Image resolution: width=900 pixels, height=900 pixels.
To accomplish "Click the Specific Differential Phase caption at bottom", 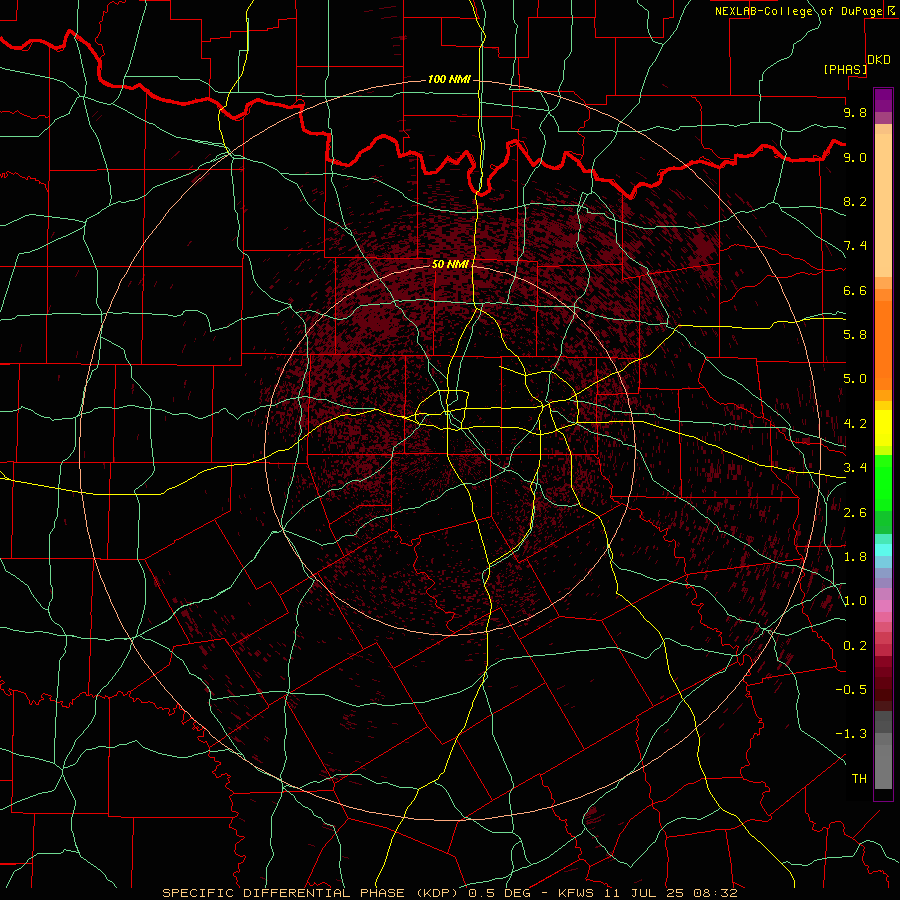I will [x=449, y=893].
